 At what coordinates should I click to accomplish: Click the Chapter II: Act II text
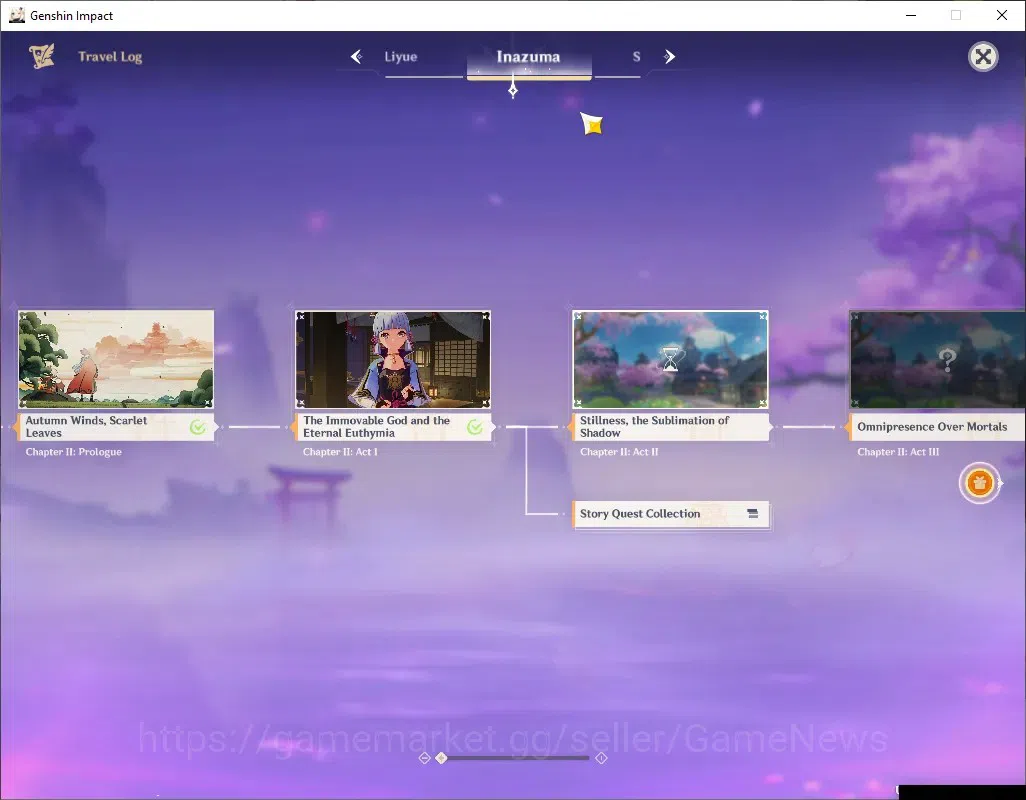coord(619,452)
